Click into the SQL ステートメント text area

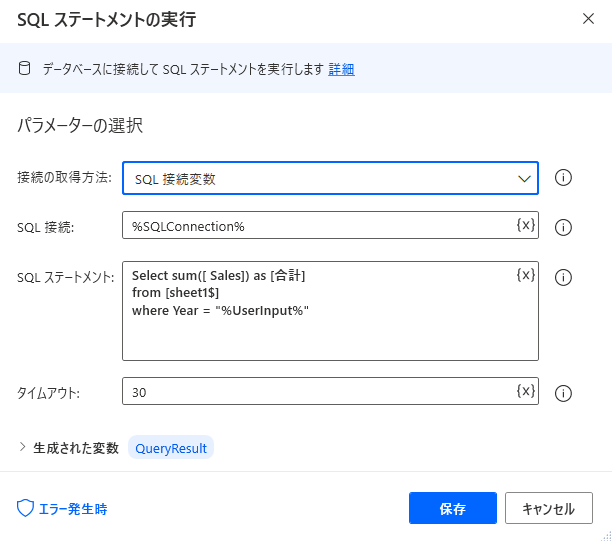click(330, 311)
